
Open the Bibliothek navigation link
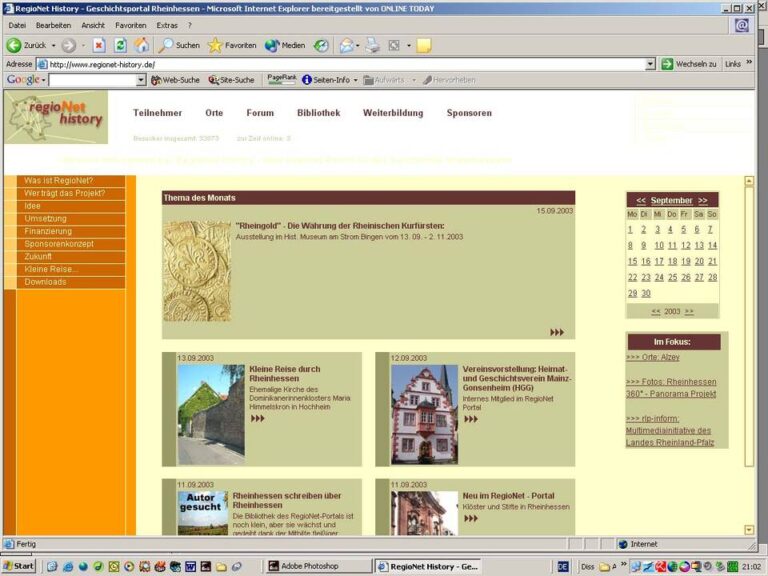coord(318,113)
